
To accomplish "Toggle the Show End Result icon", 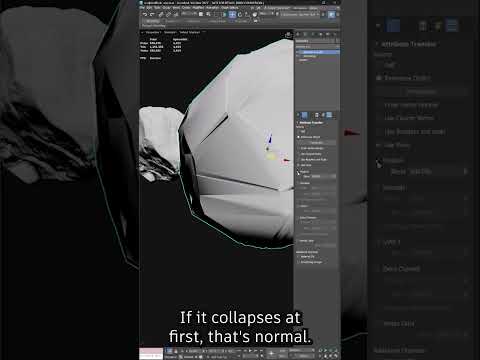I will click(304, 115).
